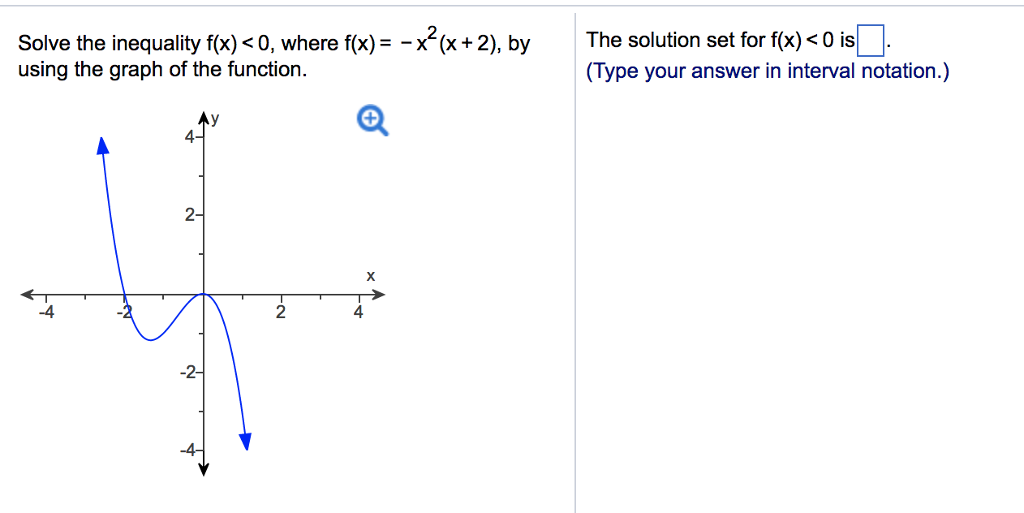1024x513 pixels.
Task: Click the x-axis tick label 2
Action: point(281,312)
